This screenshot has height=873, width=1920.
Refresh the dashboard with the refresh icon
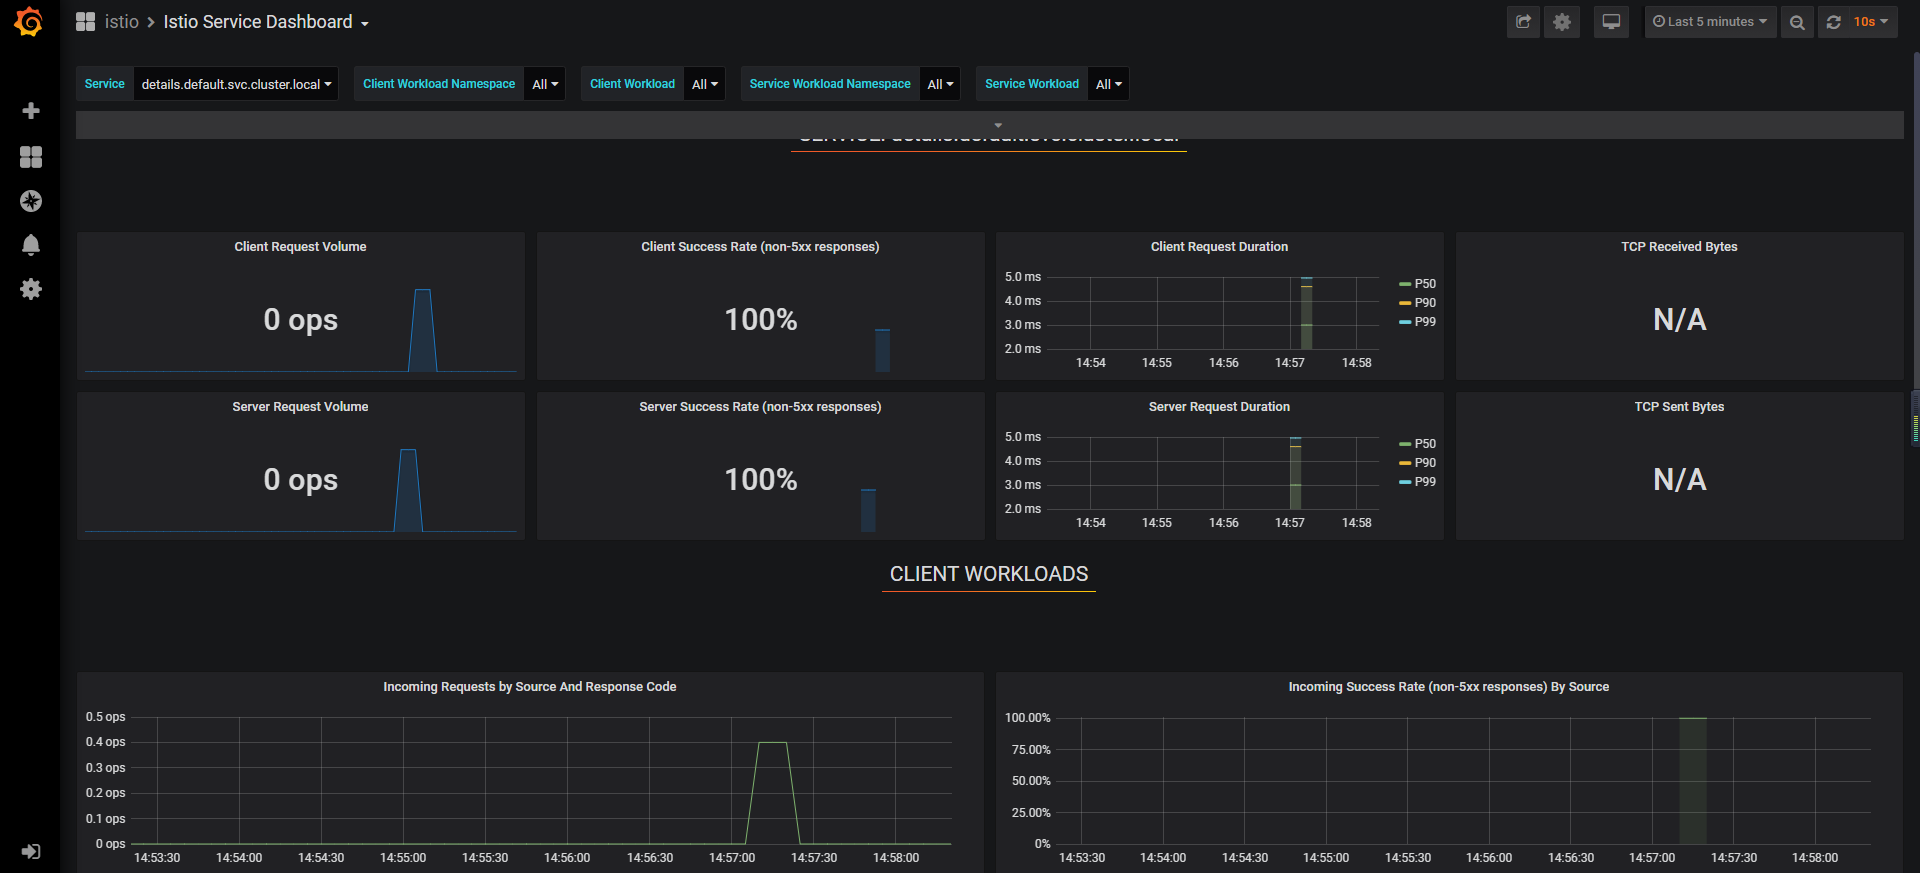1833,22
